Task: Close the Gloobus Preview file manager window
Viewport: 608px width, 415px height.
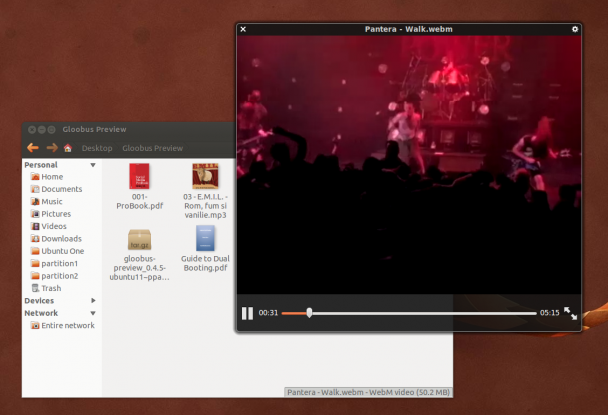Action: point(32,130)
